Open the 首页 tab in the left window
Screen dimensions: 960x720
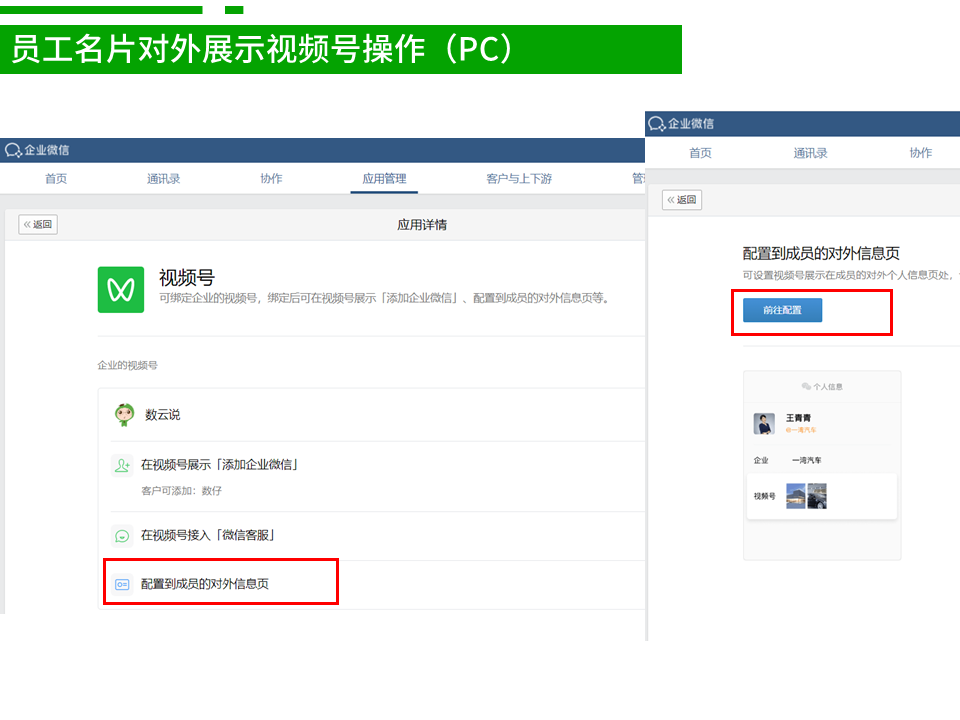(56, 179)
